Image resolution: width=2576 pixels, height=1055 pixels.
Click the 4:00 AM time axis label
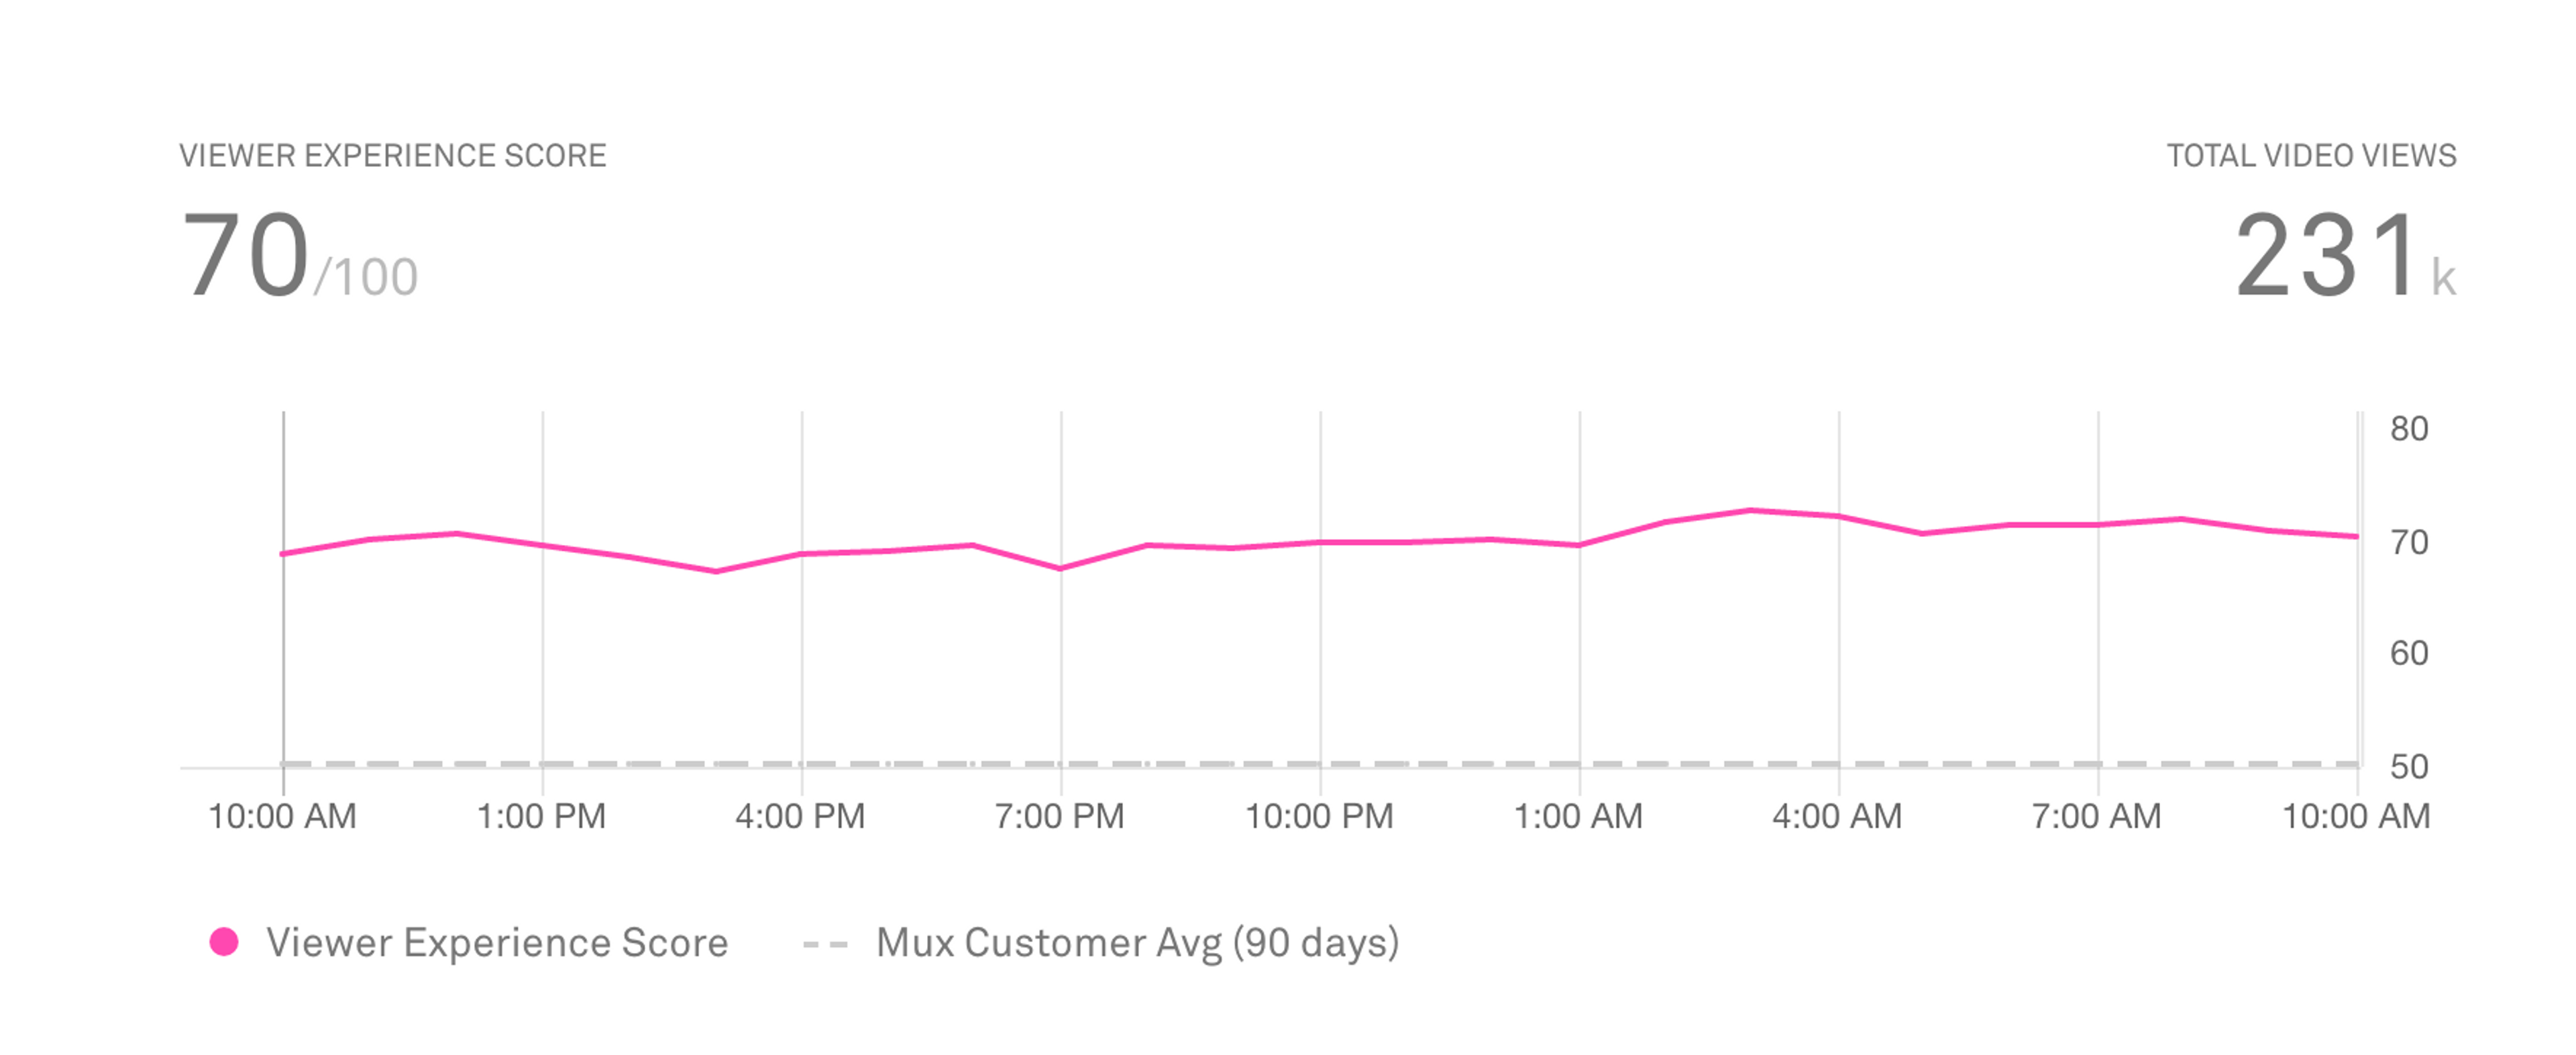(x=1837, y=816)
